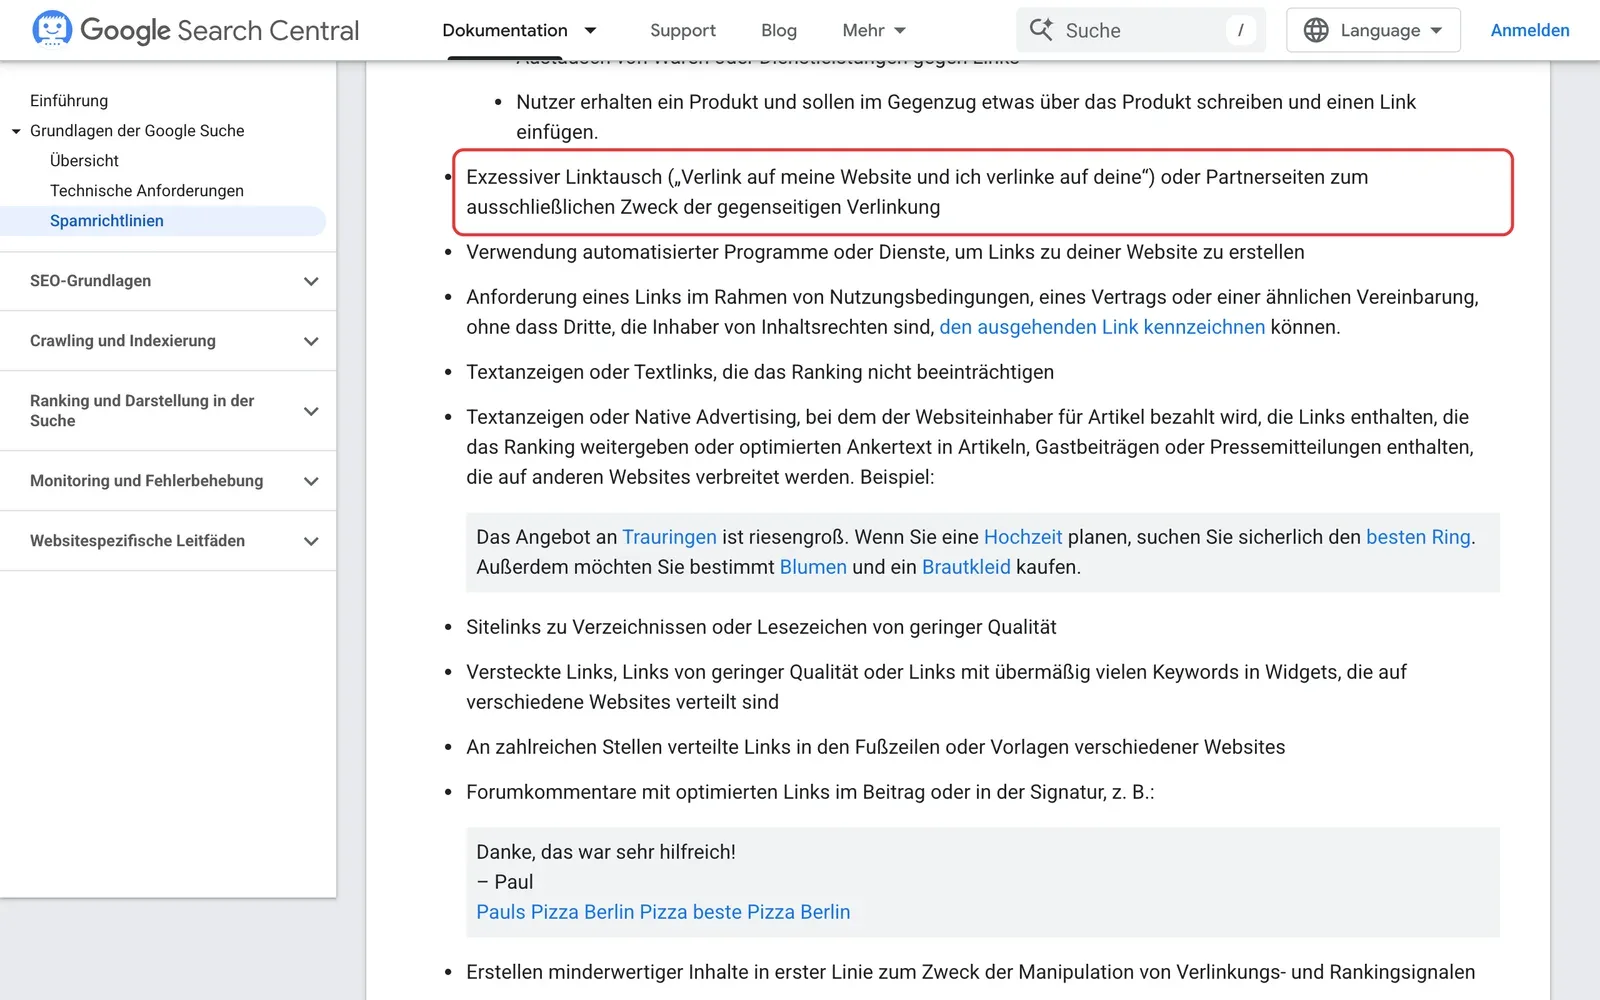Open the Language selector dropdown

click(x=1373, y=30)
